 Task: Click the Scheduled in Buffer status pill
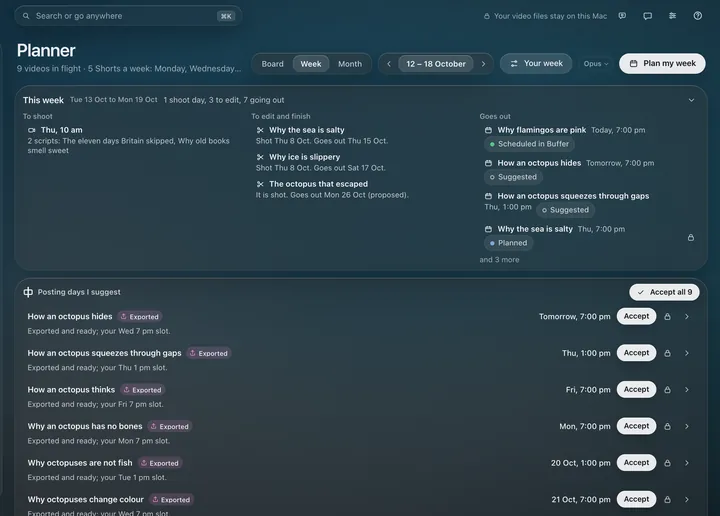(529, 144)
